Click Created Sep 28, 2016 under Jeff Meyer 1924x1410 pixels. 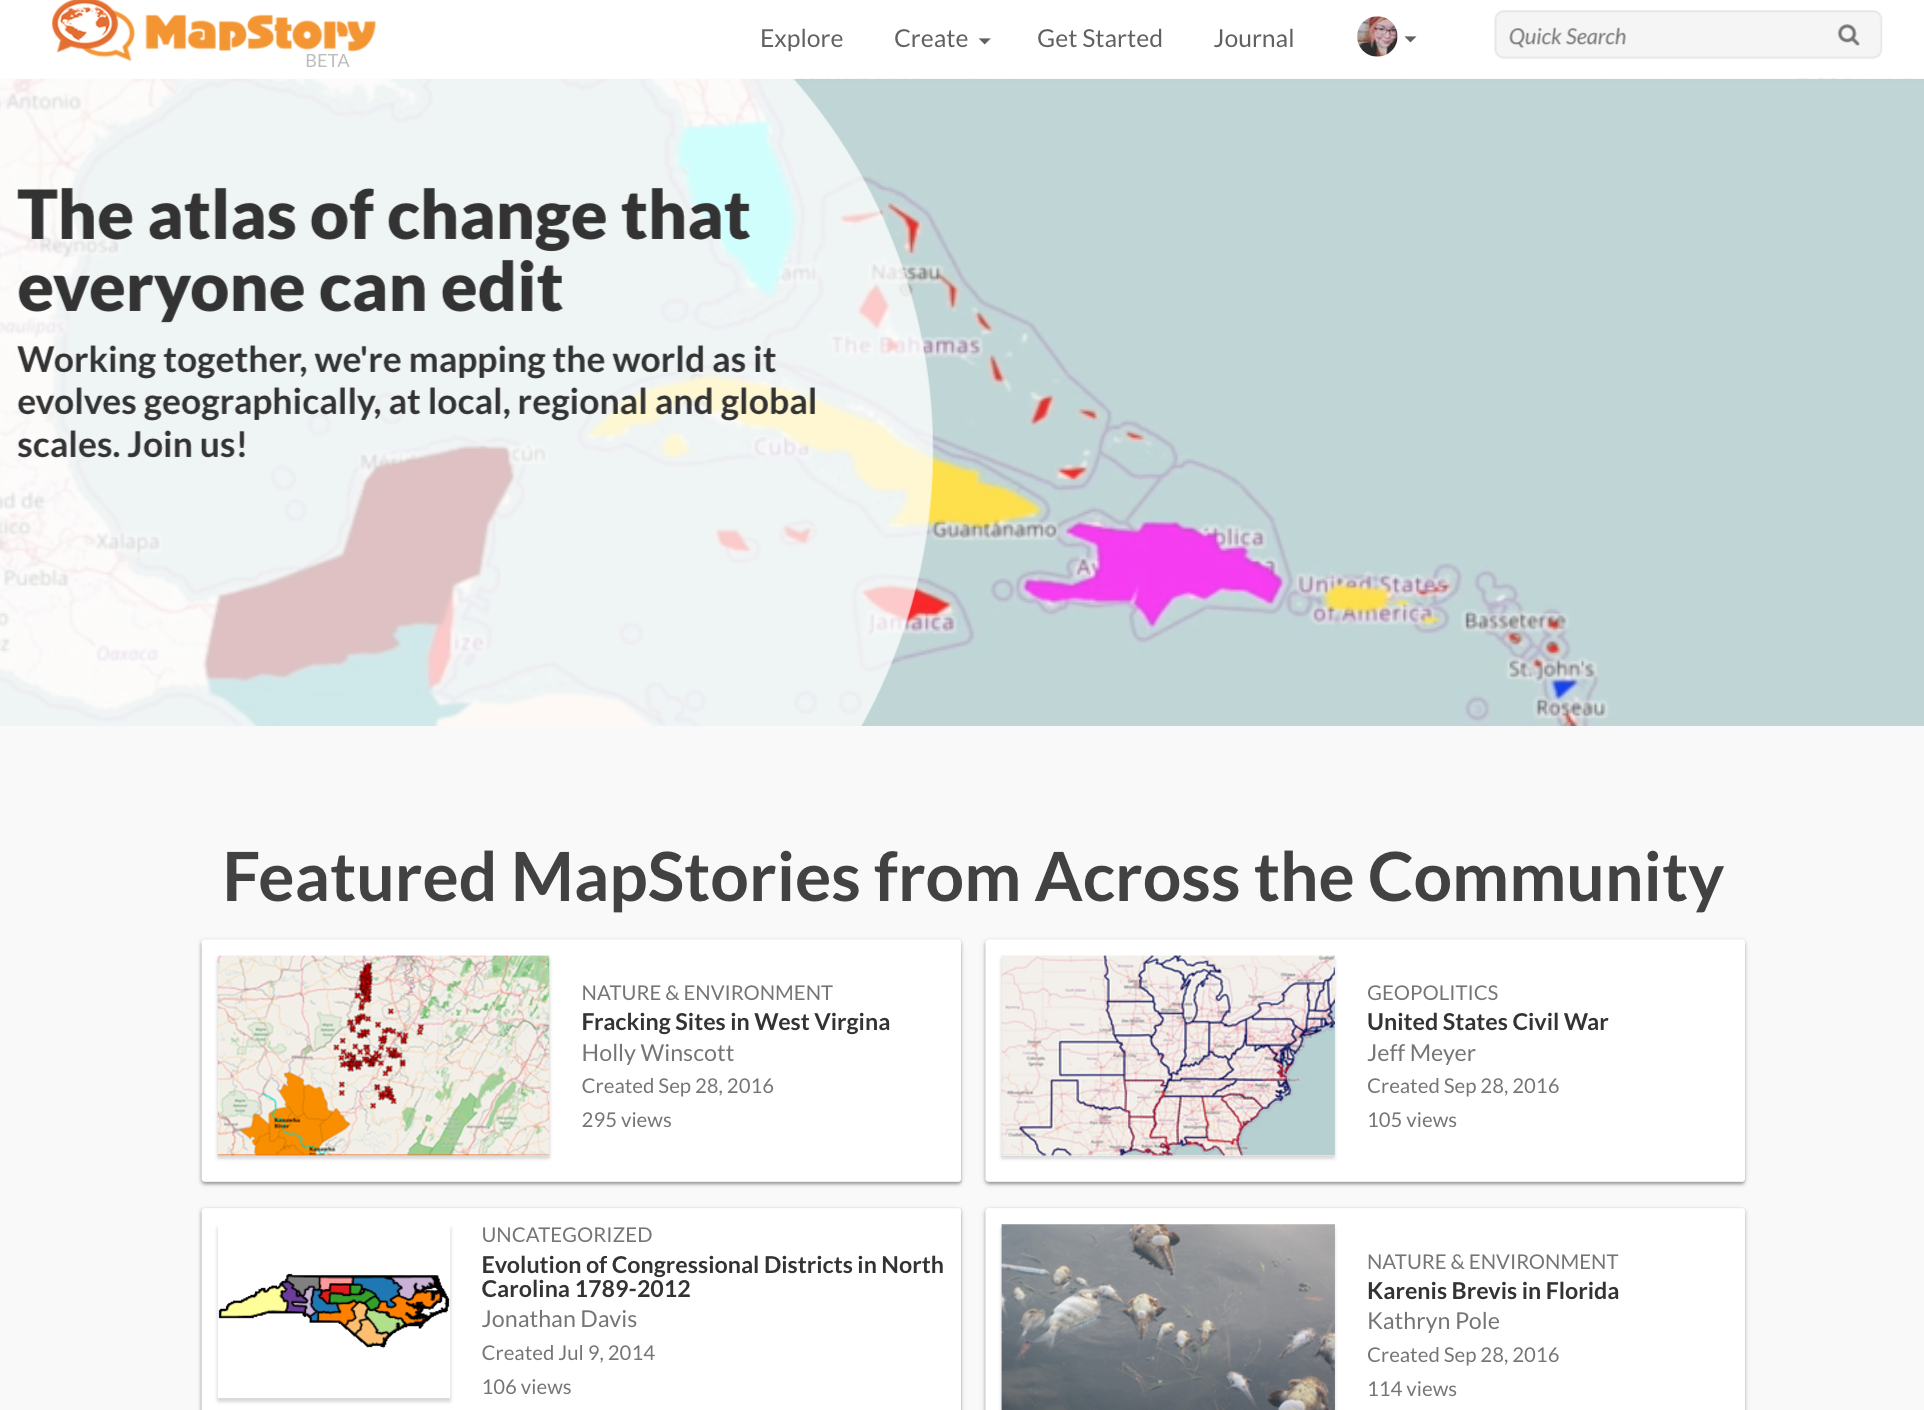click(x=1463, y=1086)
